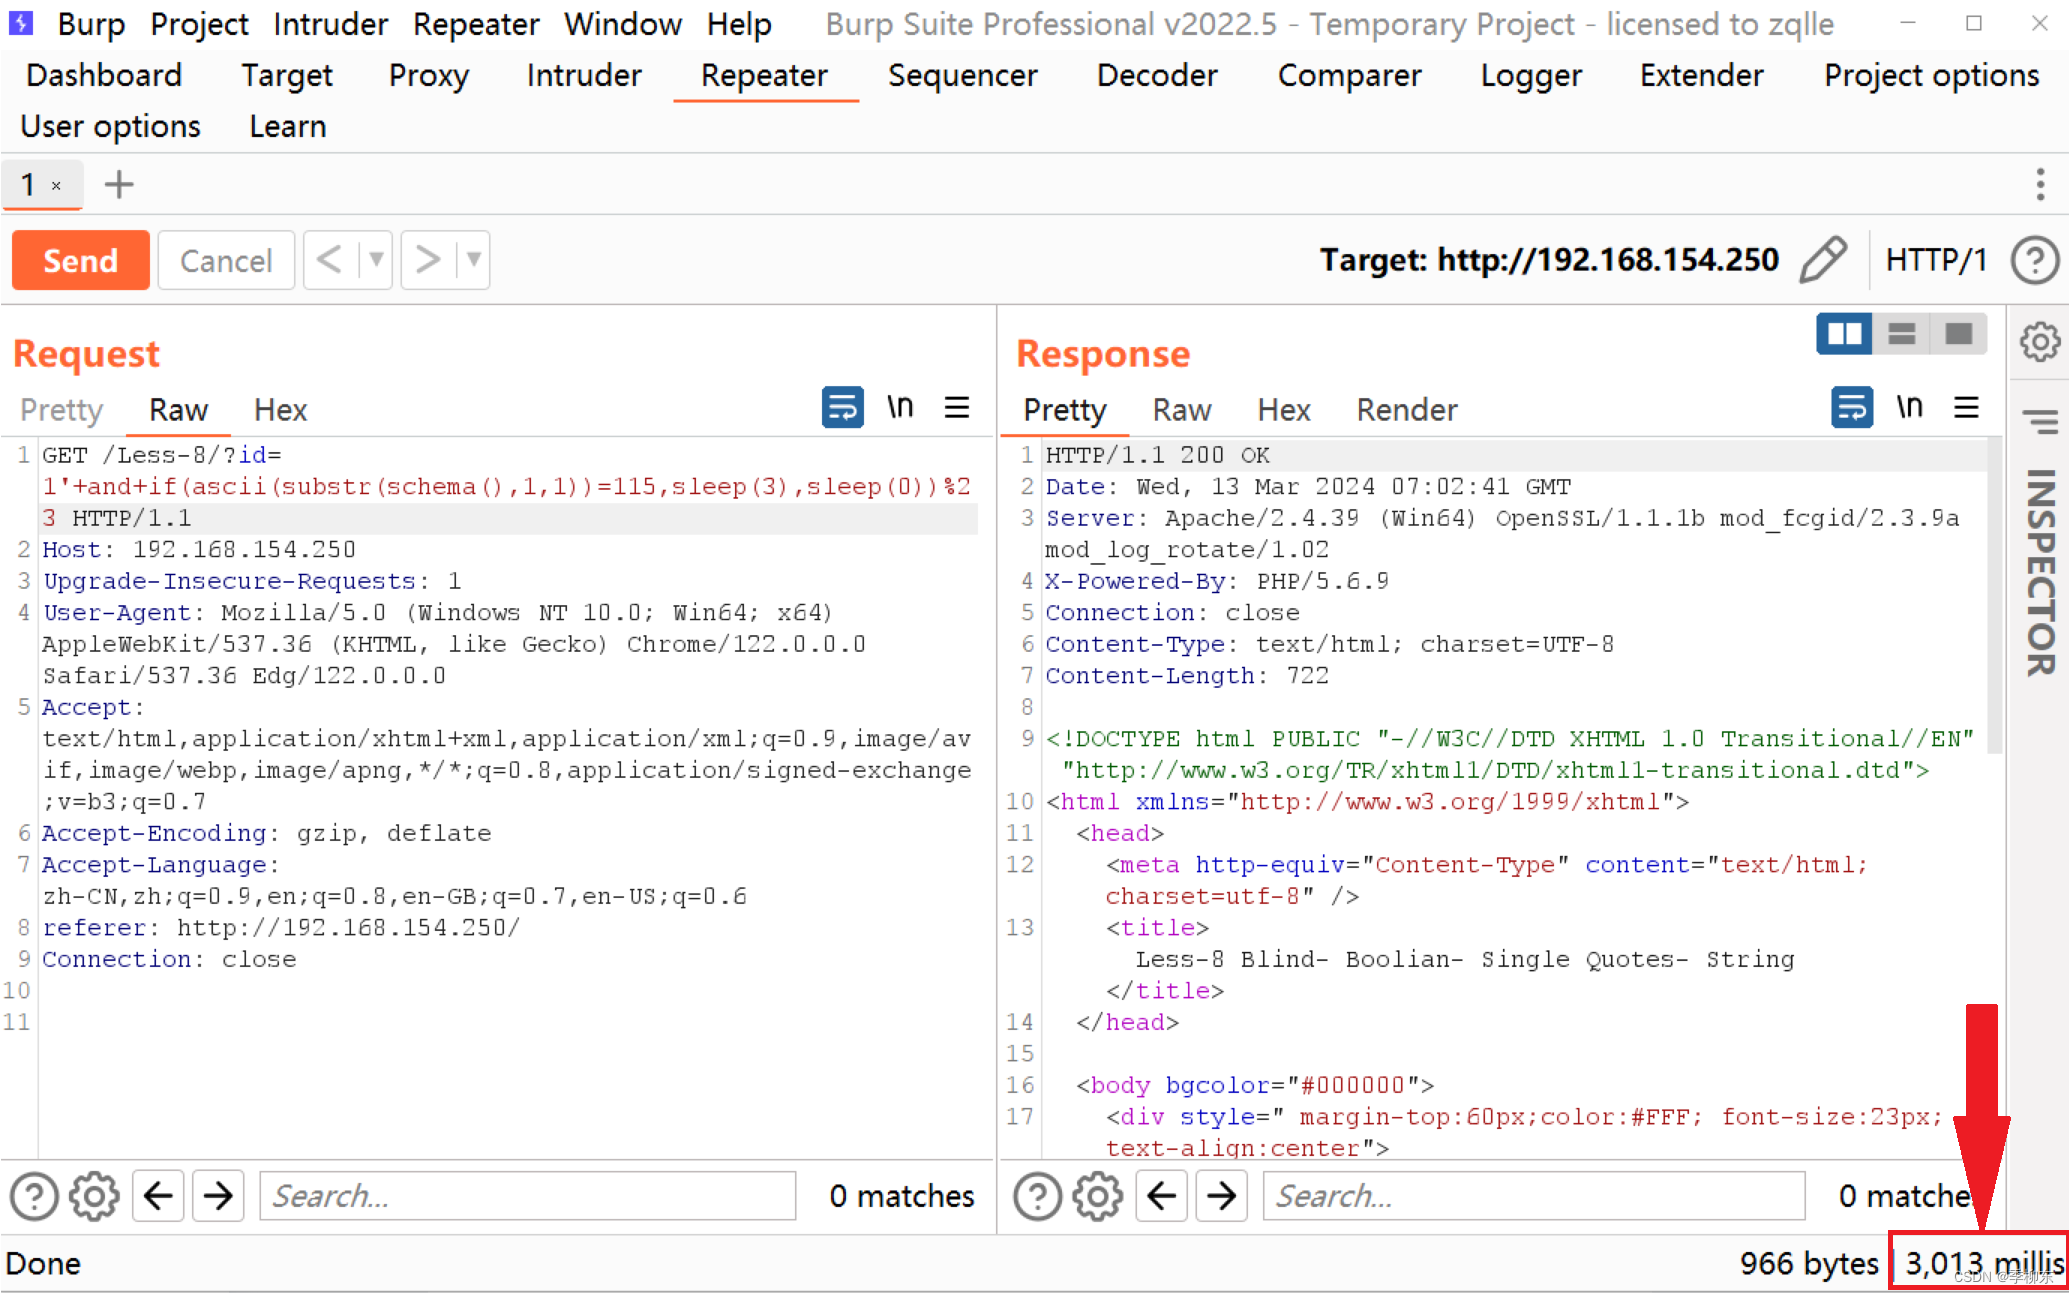Click the Request search field

(528, 1196)
